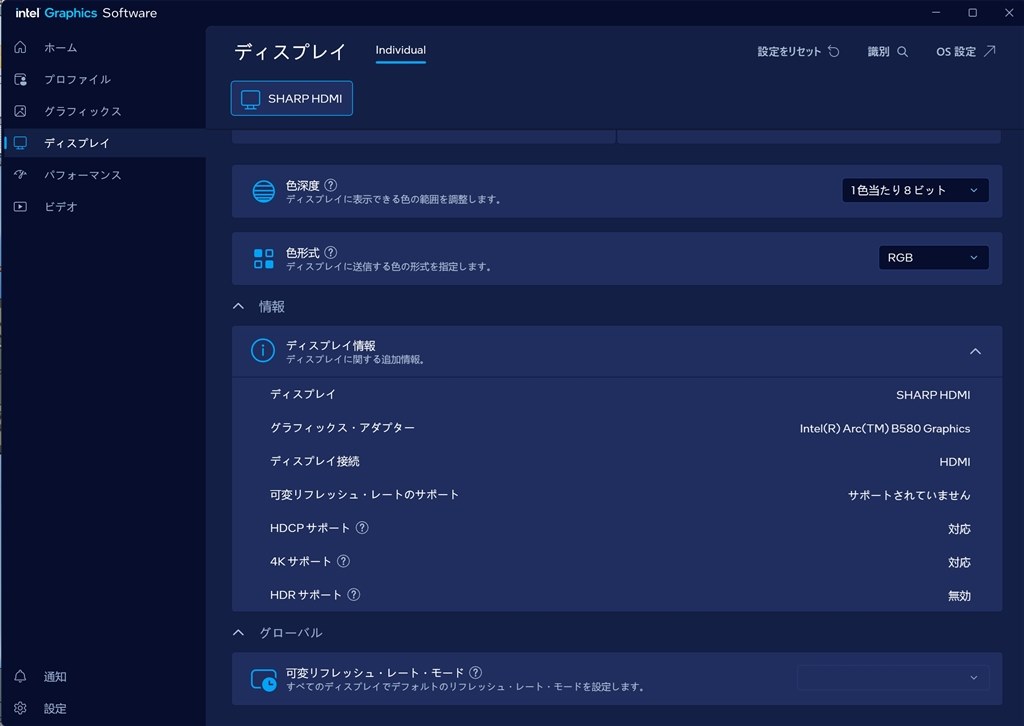Click the OS 設定 external arrow icon
Screen dimensions: 1024x726
coord(990,51)
